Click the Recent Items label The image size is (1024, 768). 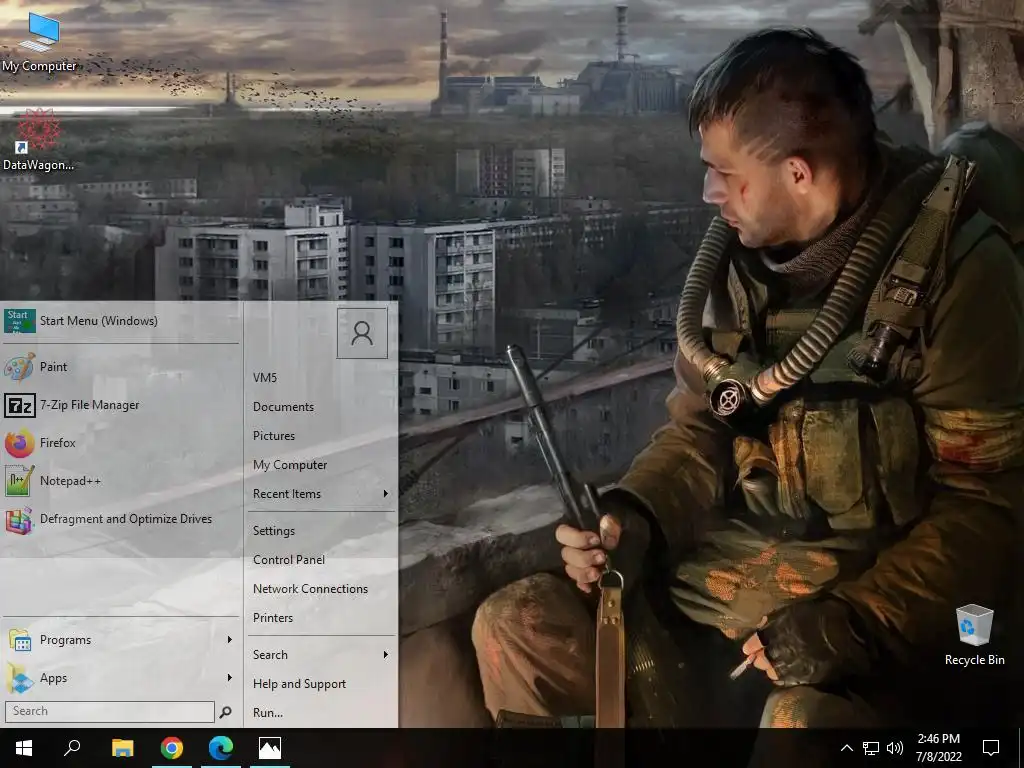pyautogui.click(x=287, y=494)
